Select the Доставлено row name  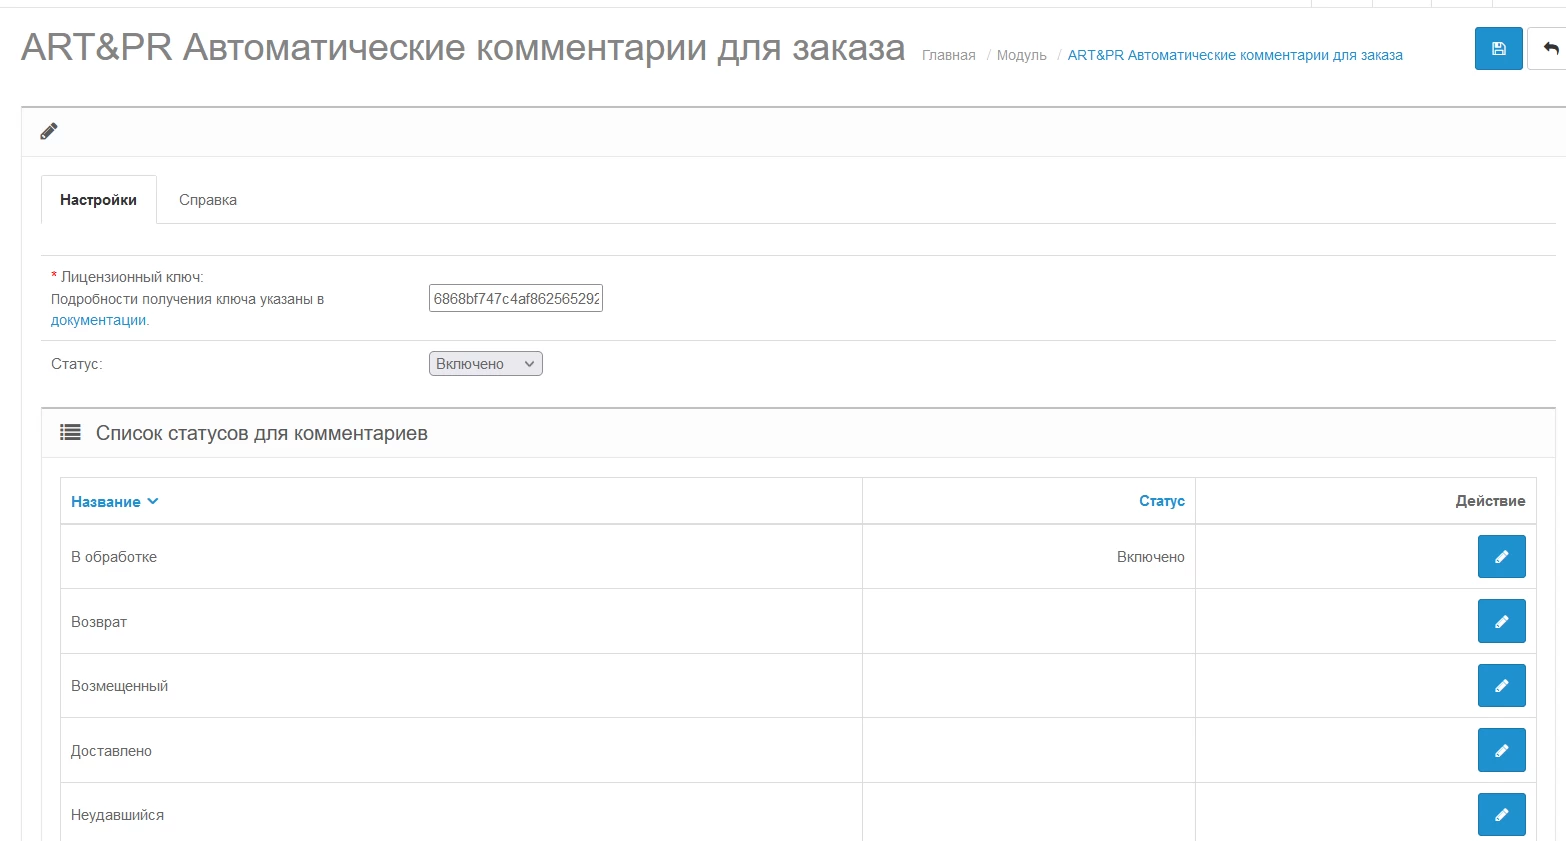pos(111,751)
